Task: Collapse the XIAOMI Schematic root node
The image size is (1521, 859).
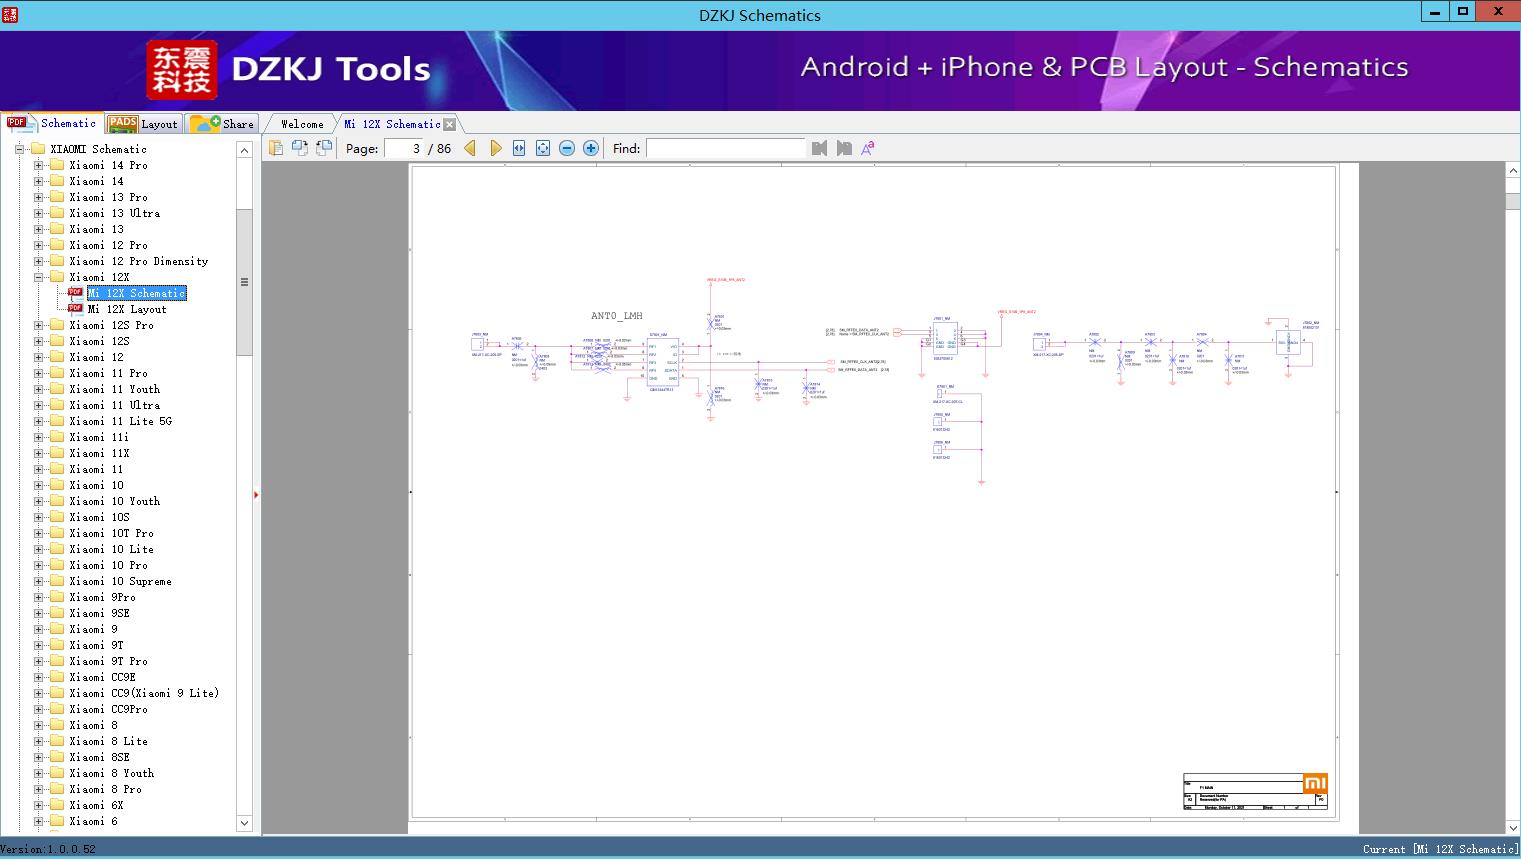Action: click(x=19, y=149)
